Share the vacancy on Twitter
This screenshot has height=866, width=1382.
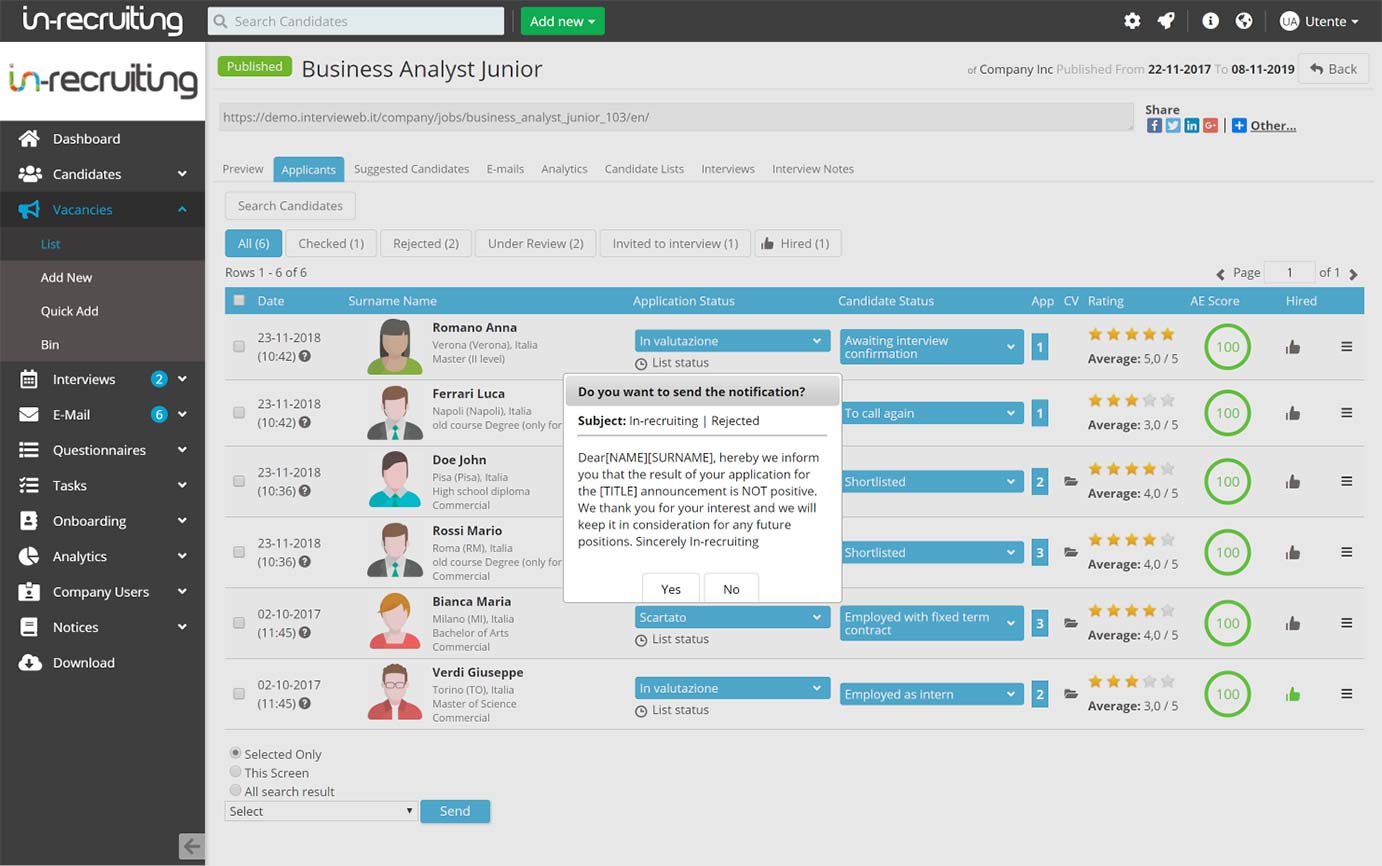[1172, 125]
